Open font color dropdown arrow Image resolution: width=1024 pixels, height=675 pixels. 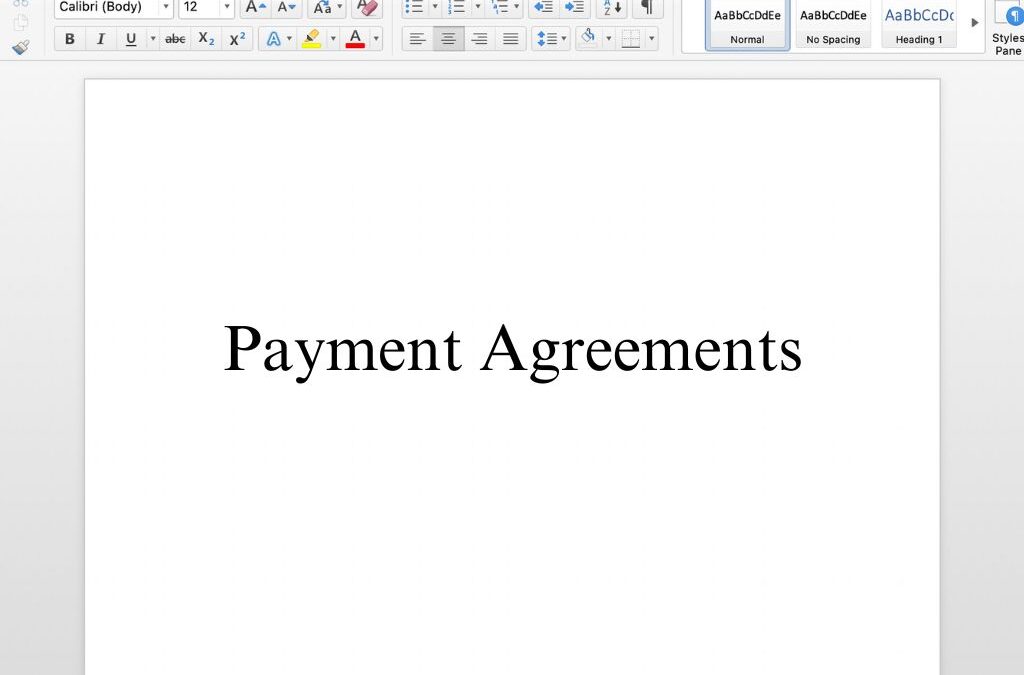(376, 39)
